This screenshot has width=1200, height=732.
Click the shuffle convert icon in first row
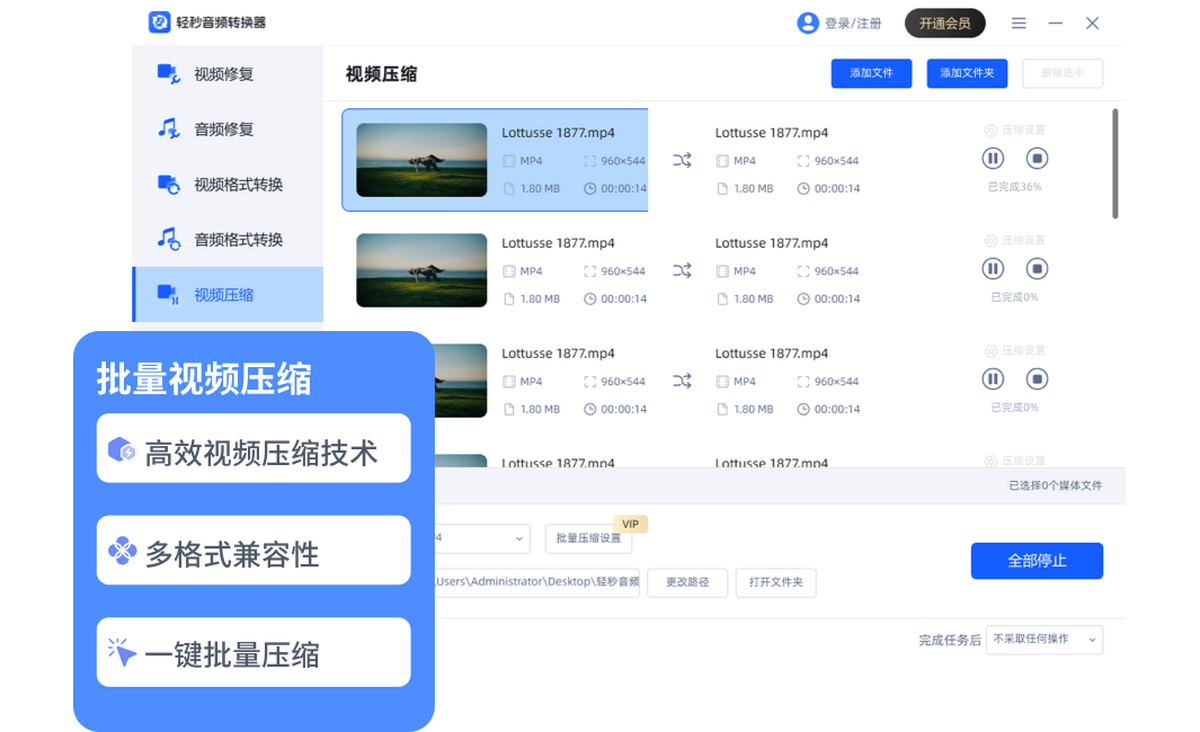pyautogui.click(x=682, y=160)
